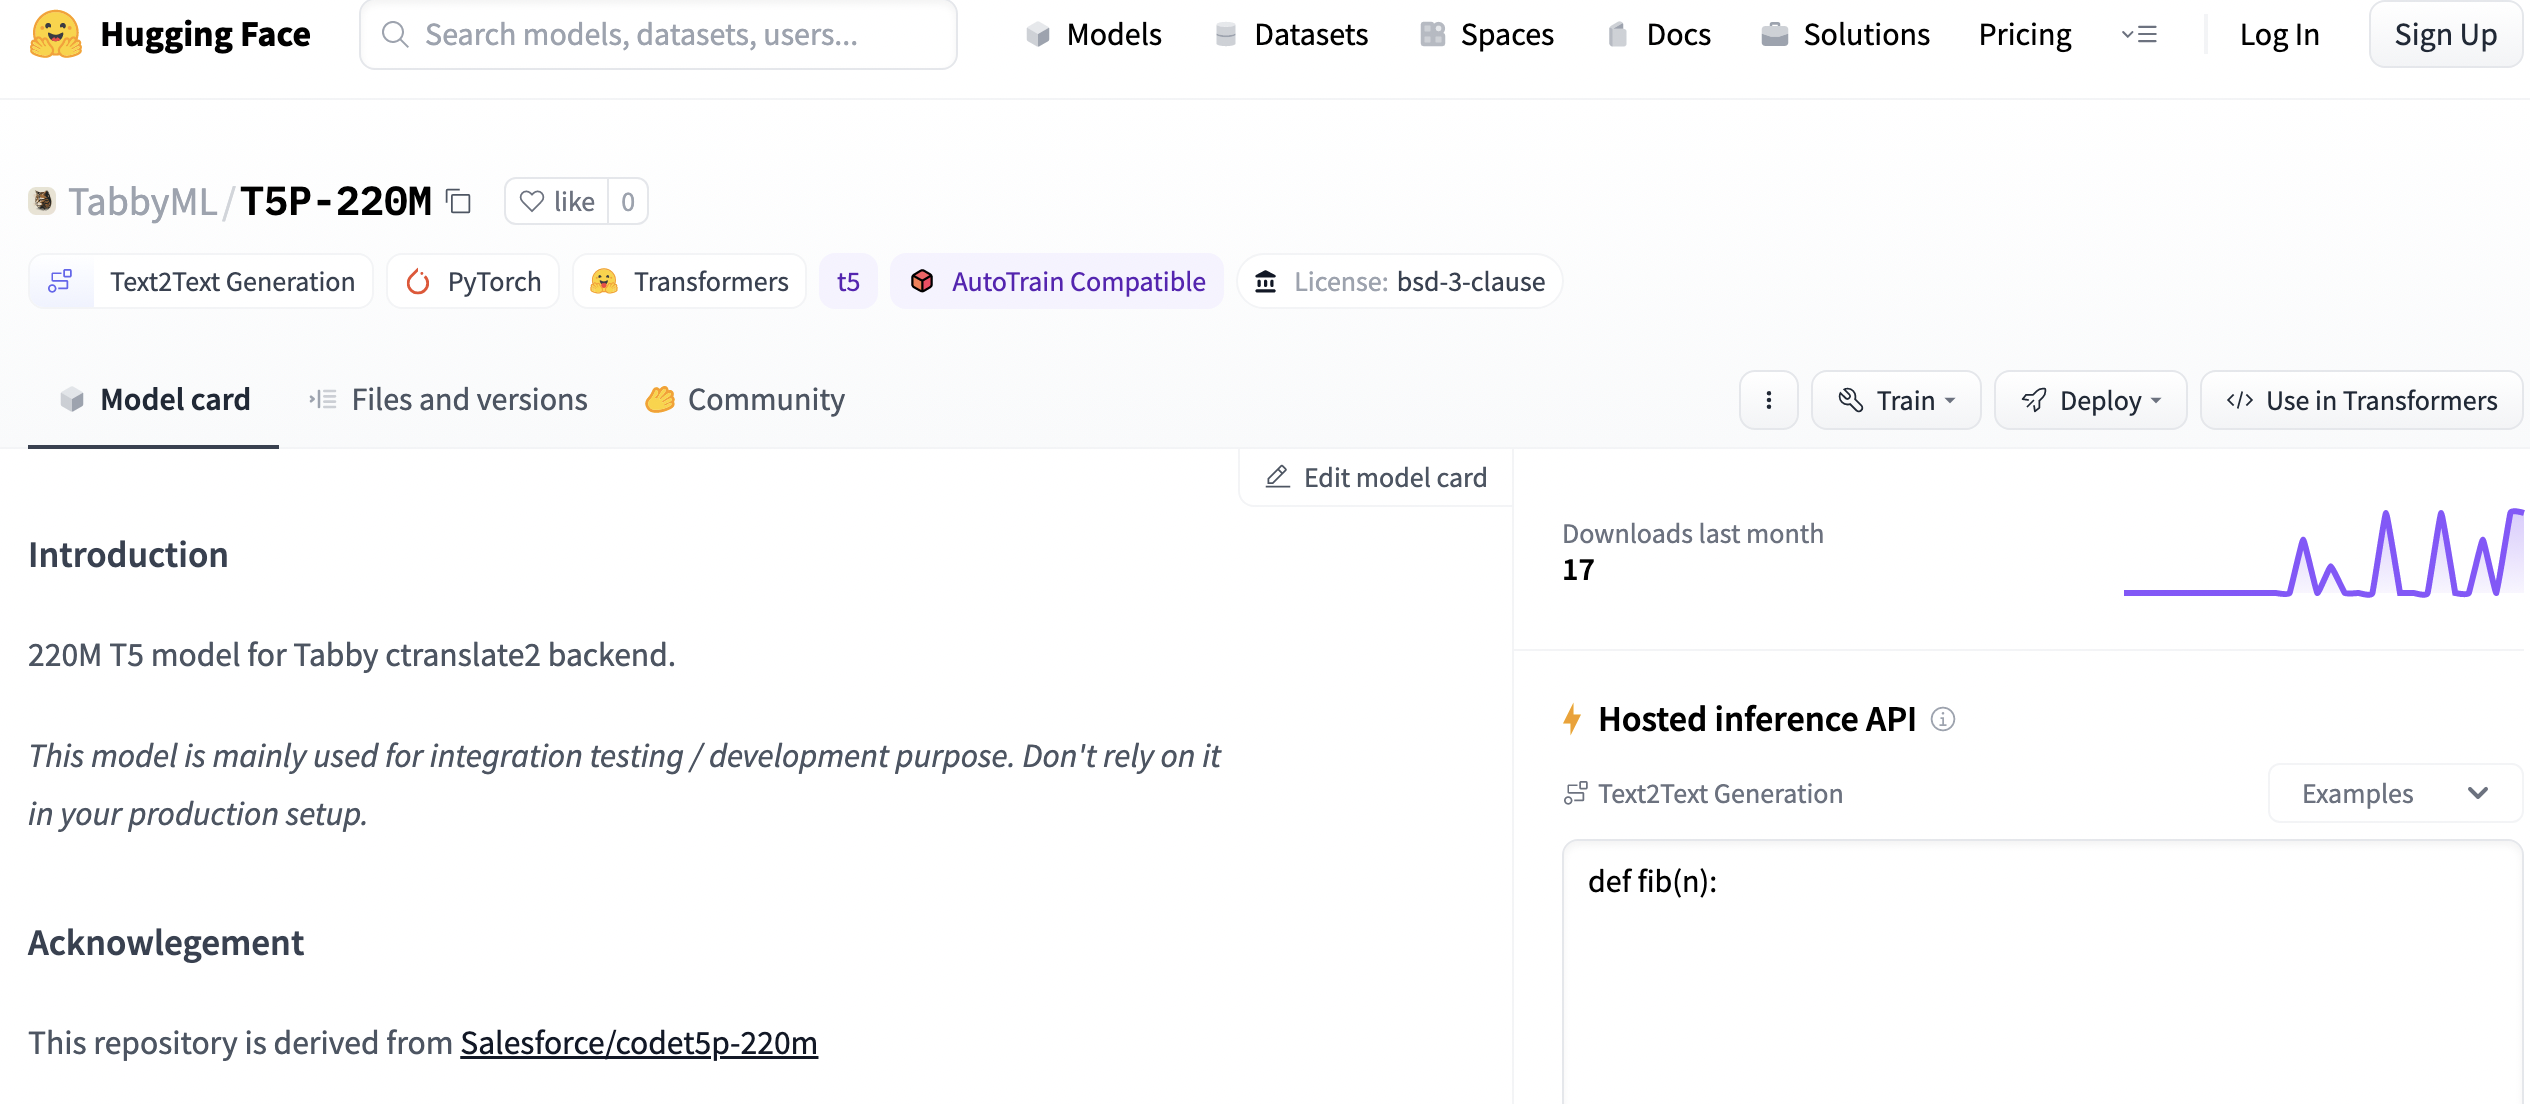This screenshot has width=2530, height=1104.
Task: Focus the search models input field
Action: pos(660,35)
